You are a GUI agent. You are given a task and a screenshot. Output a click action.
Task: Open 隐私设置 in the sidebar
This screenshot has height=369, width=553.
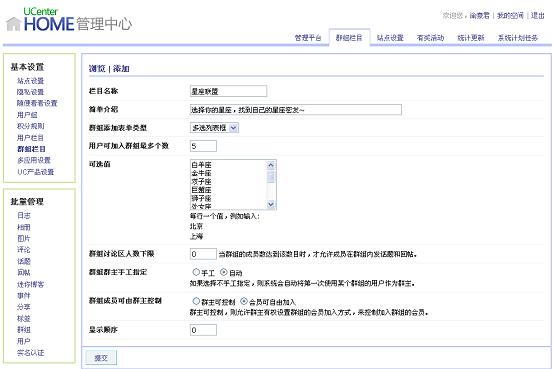(x=30, y=92)
